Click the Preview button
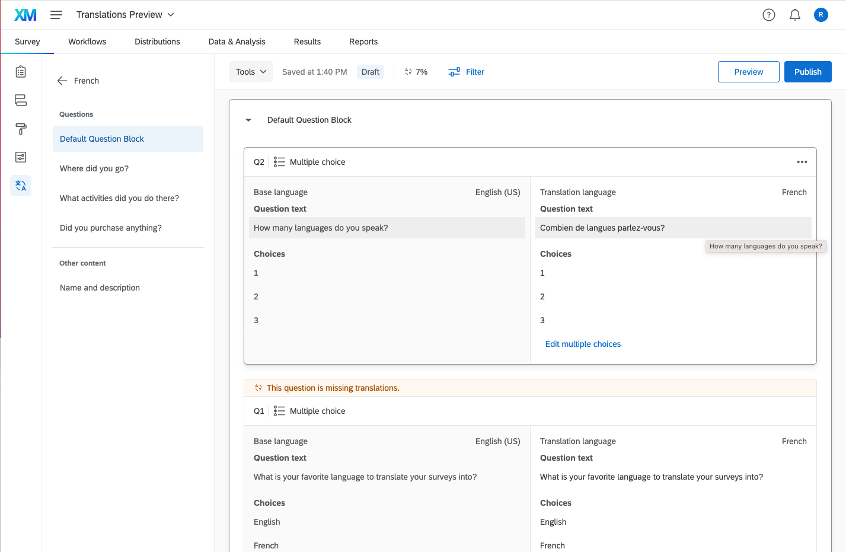 [x=748, y=72]
